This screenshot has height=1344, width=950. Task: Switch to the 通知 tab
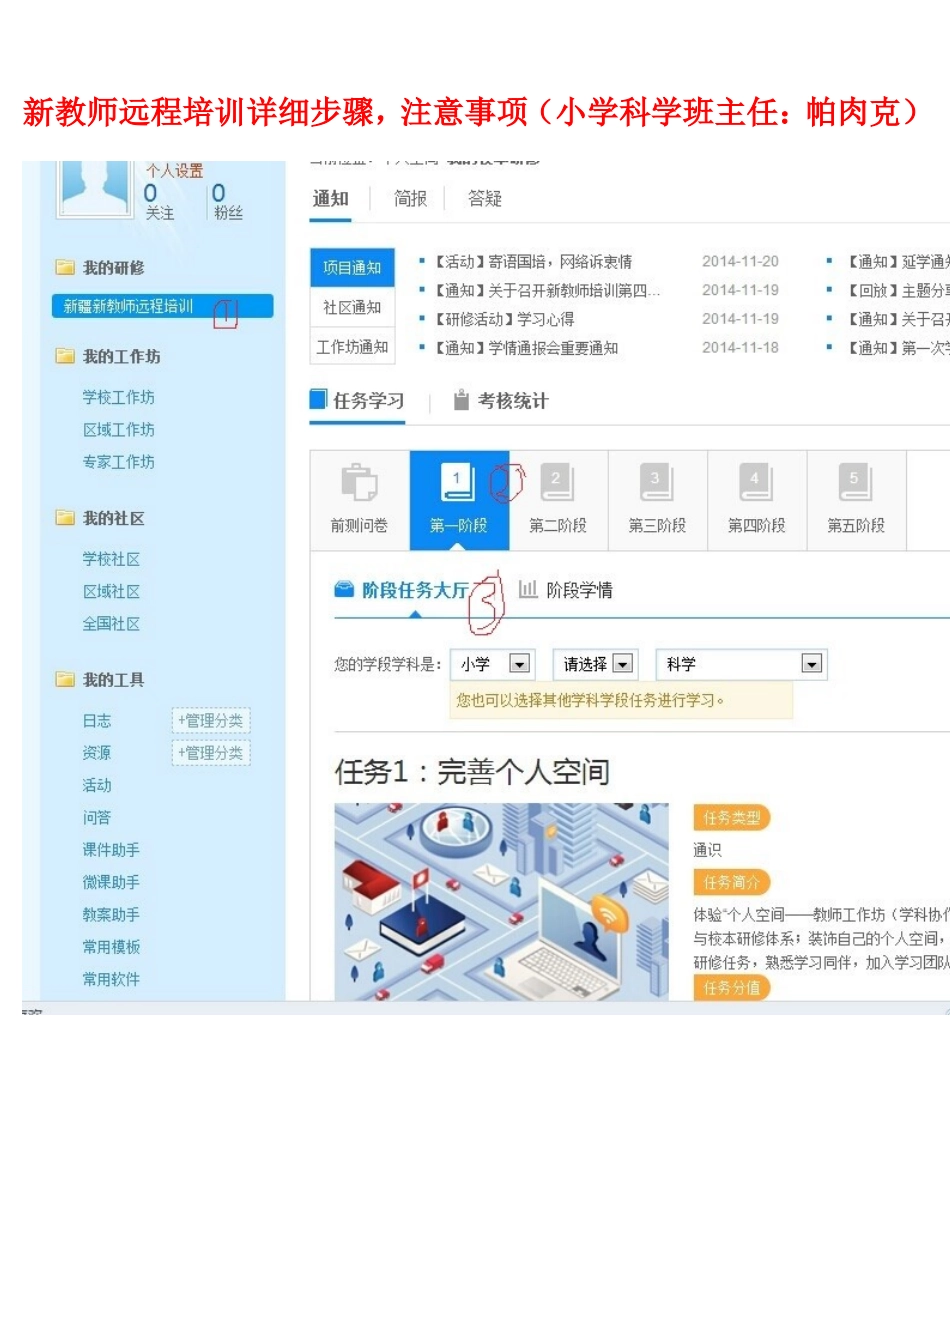(x=331, y=199)
